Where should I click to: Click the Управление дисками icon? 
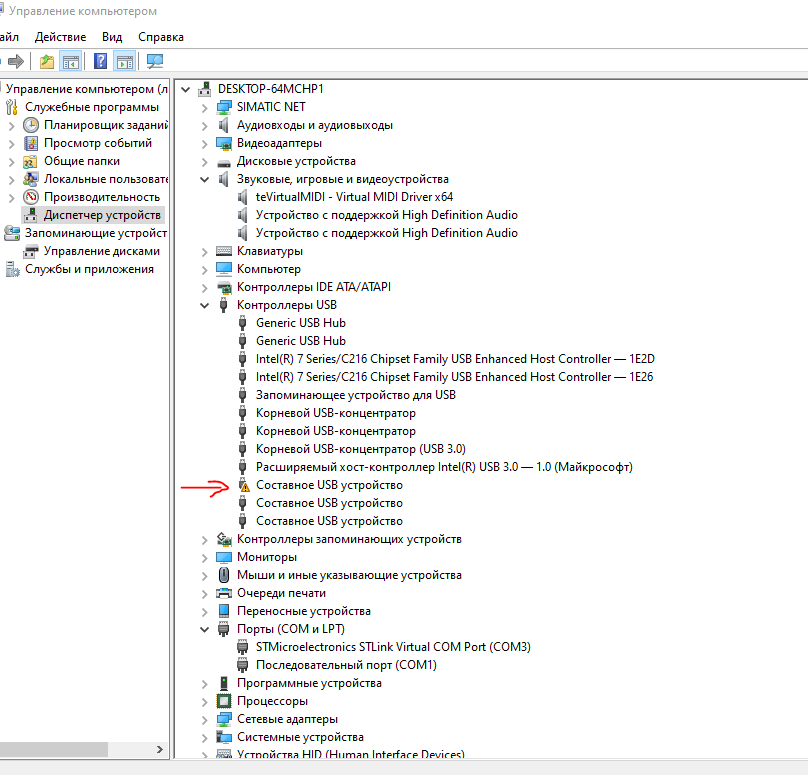coord(31,251)
